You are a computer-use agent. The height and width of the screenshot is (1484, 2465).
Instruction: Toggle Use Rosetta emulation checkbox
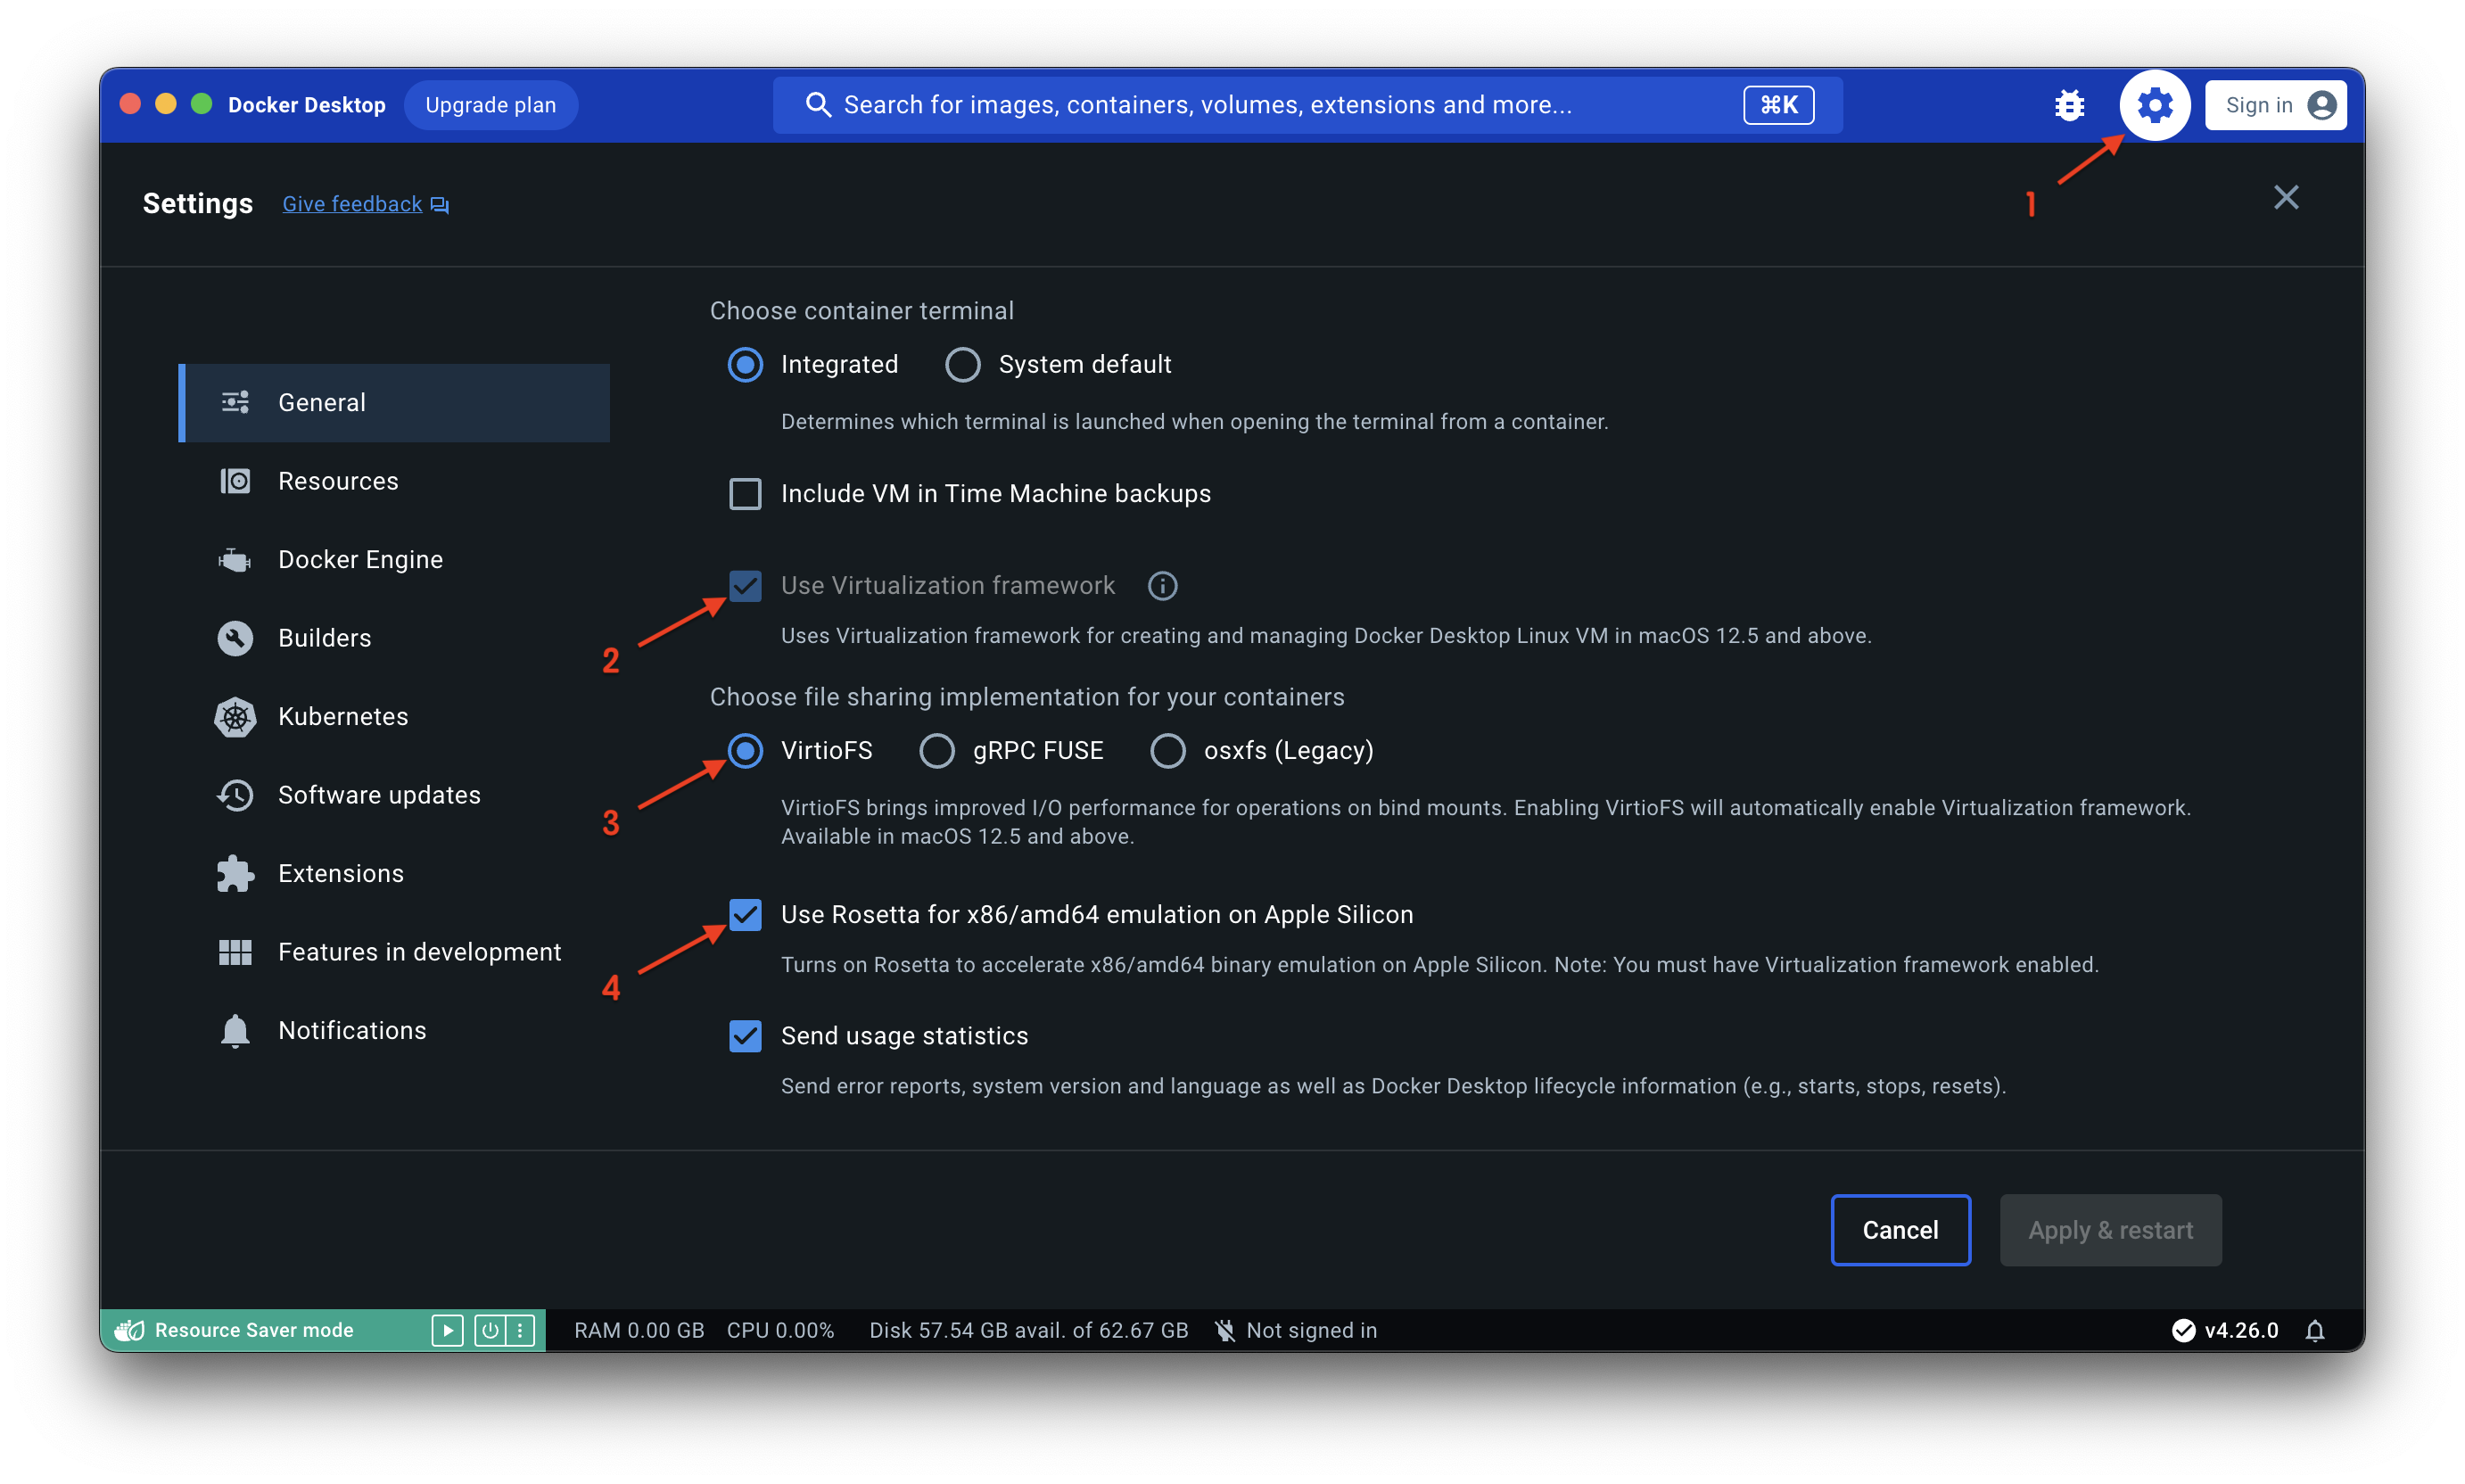(745, 915)
